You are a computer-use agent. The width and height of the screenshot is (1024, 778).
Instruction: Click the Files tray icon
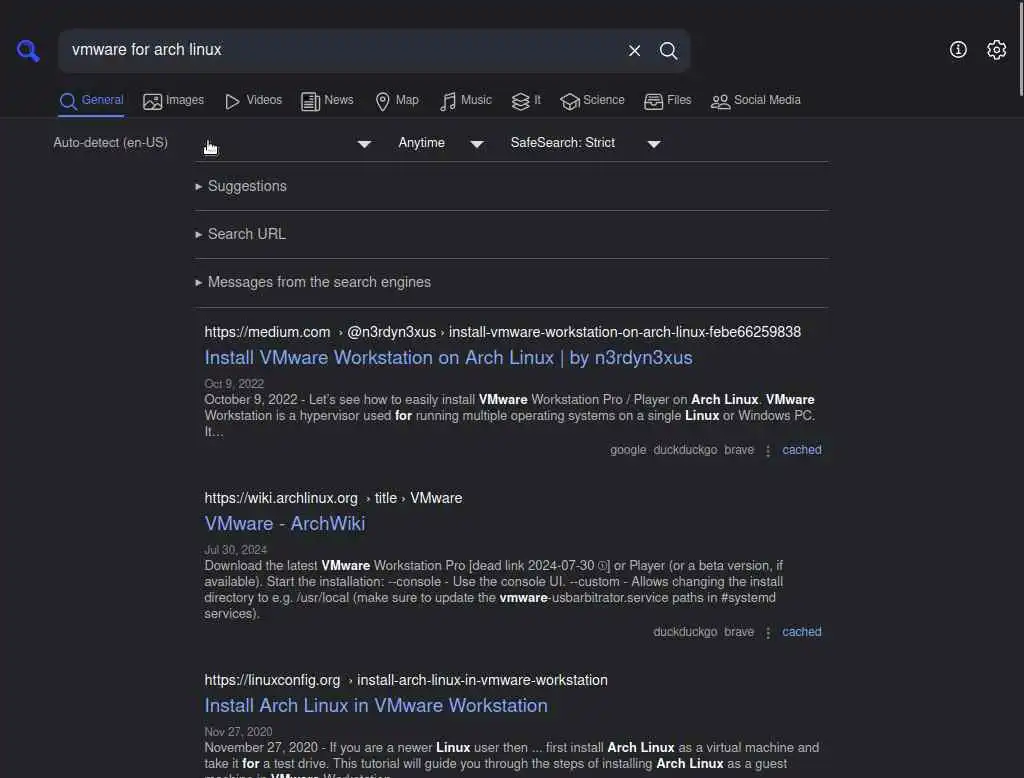pos(653,101)
